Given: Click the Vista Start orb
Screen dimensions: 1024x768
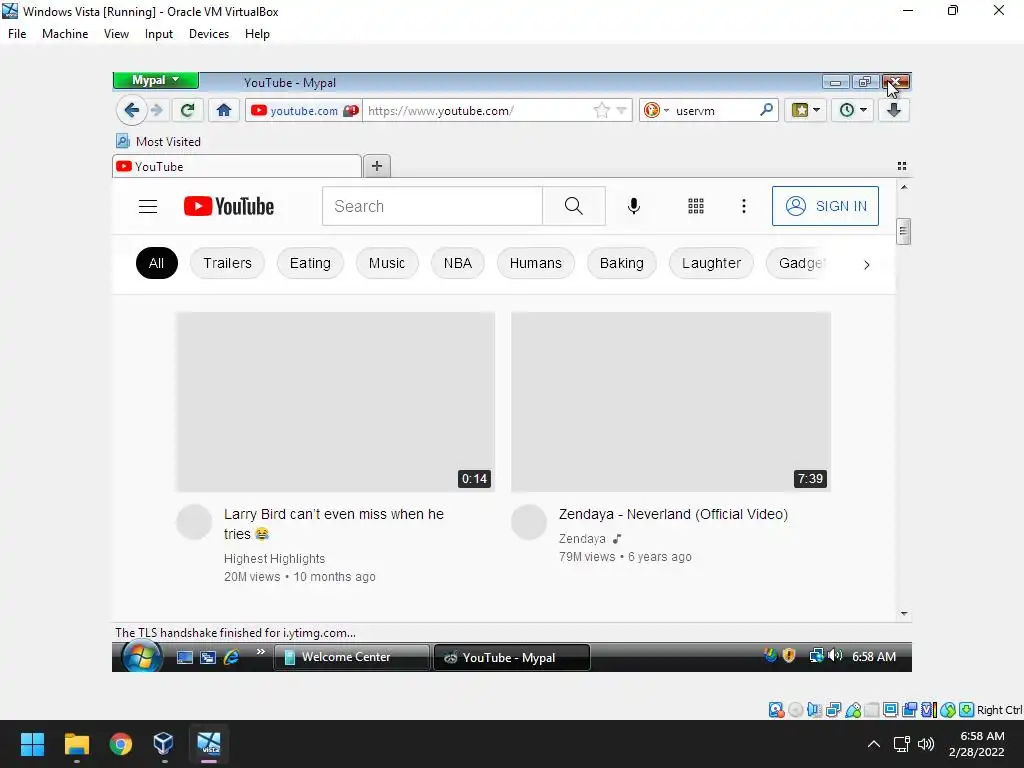Looking at the screenshot, I should point(141,656).
